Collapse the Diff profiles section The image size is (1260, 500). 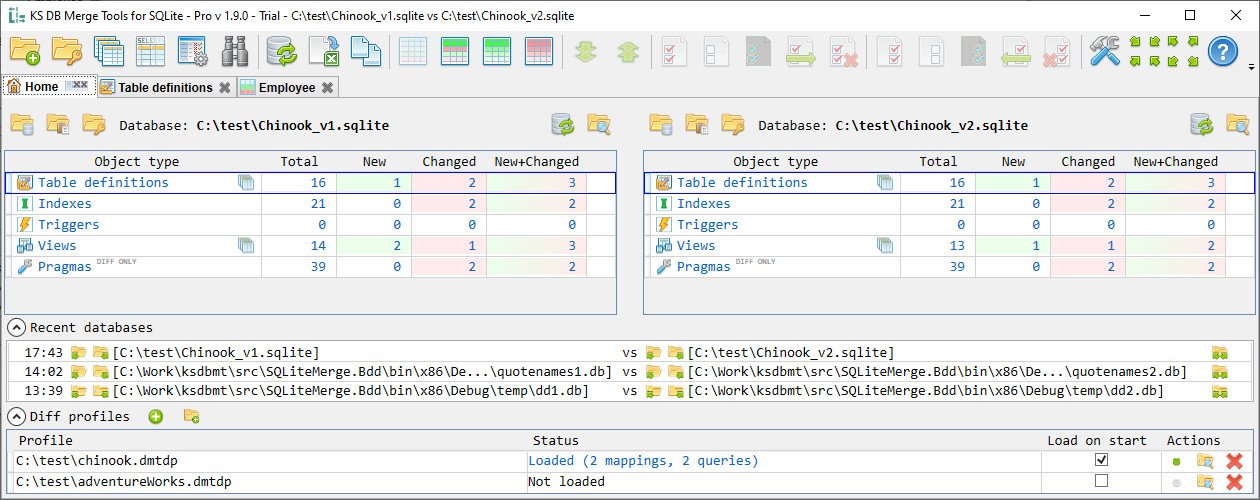[17, 416]
